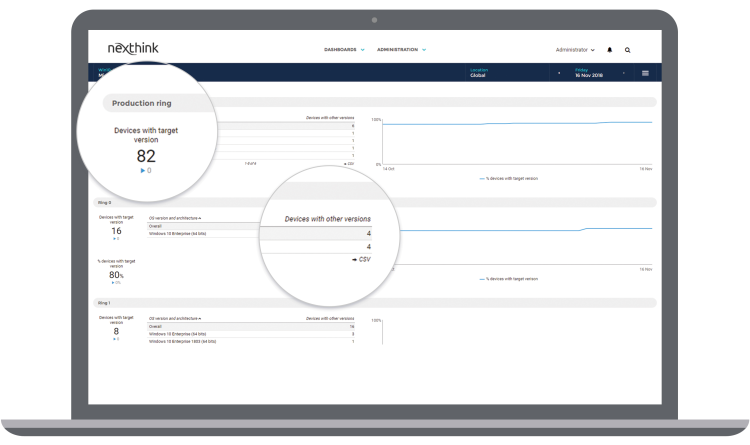
Task: Click the Ring 1 section header
Action: [105, 302]
